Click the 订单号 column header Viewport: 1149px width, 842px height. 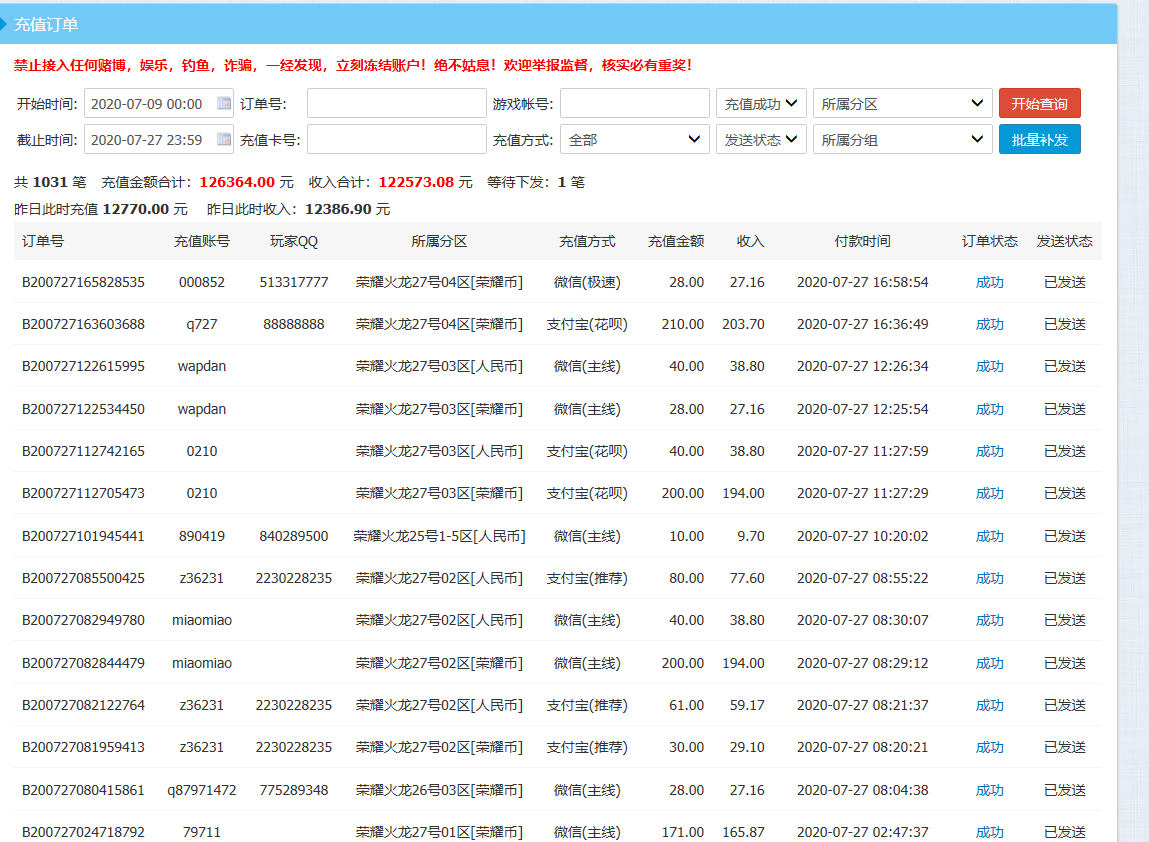click(x=43, y=241)
